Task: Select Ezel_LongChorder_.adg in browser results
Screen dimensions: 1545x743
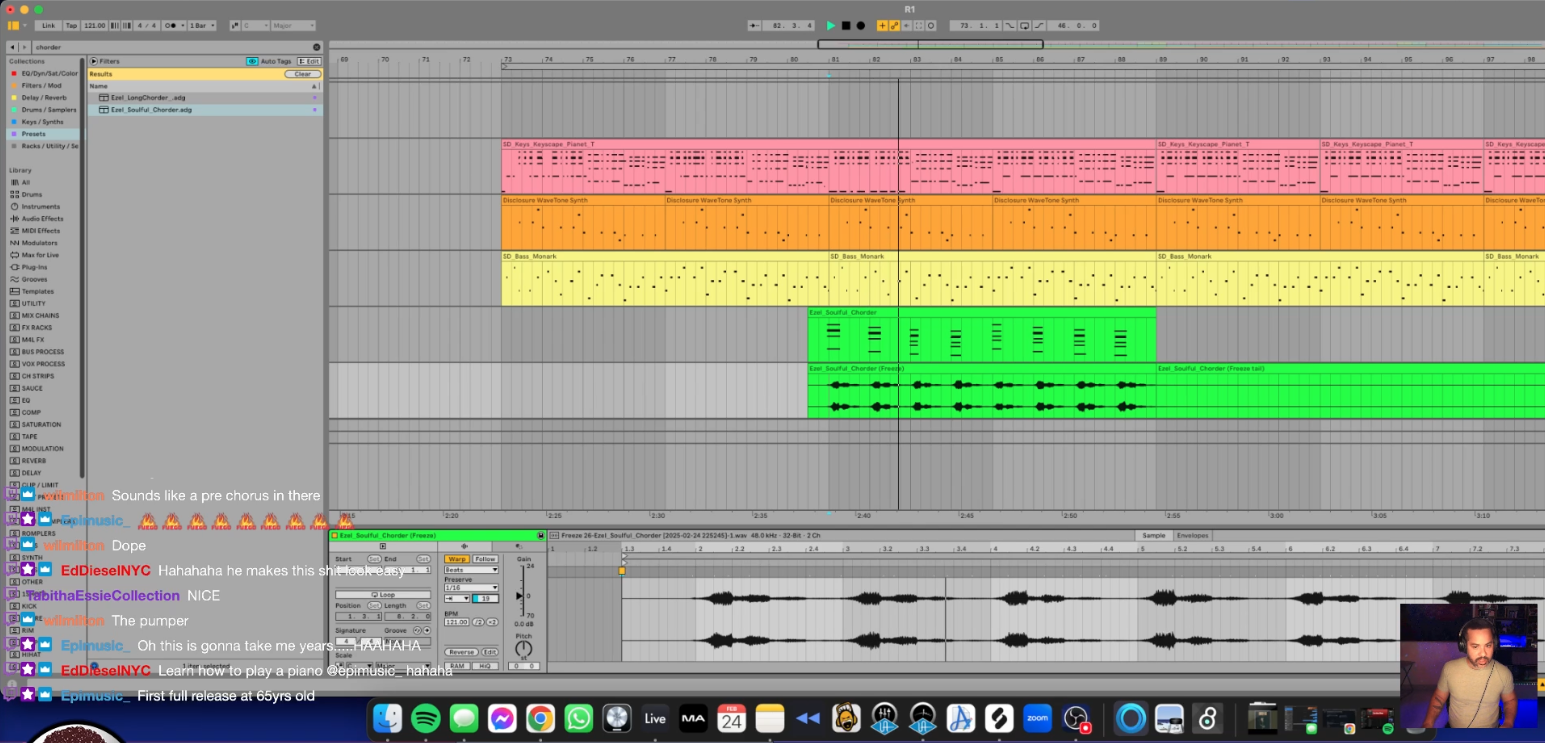Action: point(148,97)
